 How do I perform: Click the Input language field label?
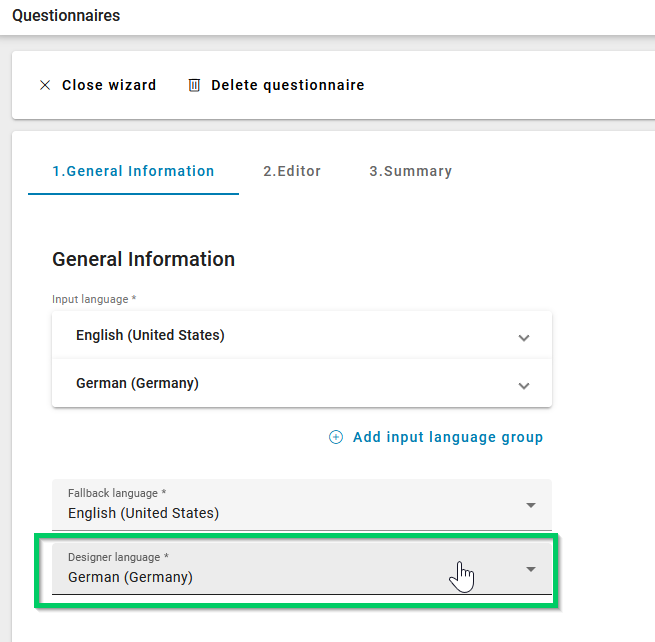point(93,299)
